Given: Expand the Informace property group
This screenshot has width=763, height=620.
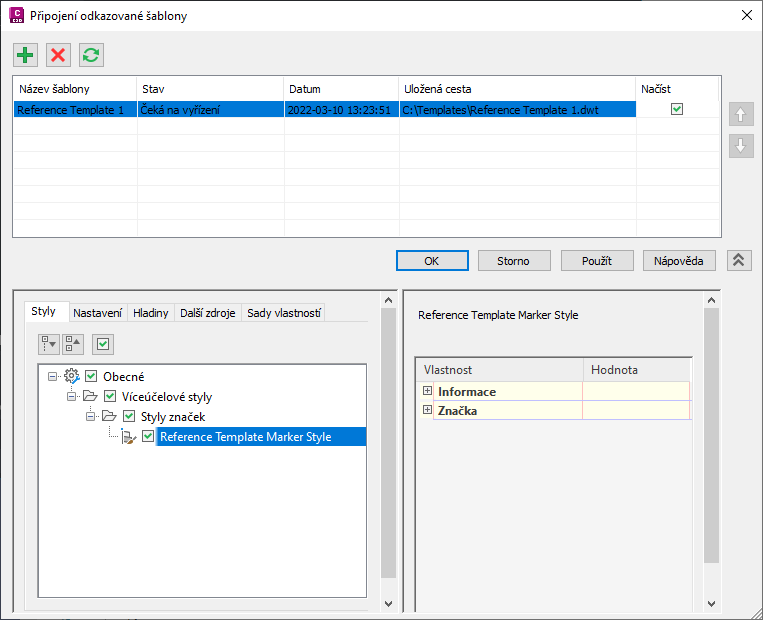Looking at the screenshot, I should (x=427, y=391).
